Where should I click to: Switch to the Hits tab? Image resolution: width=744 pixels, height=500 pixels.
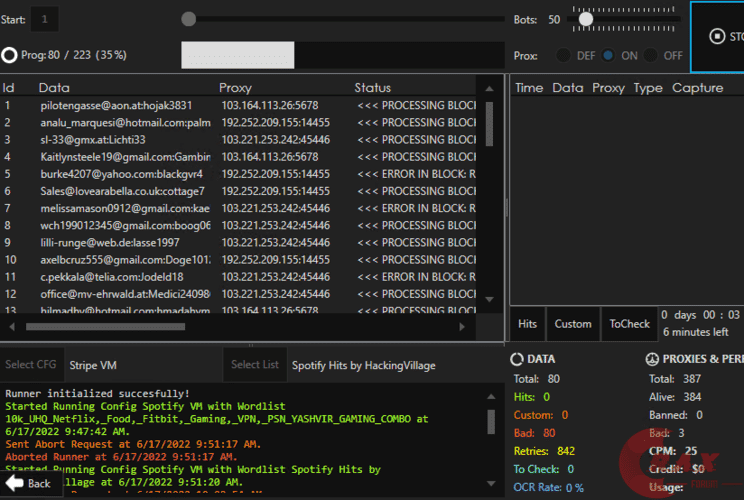(x=527, y=323)
